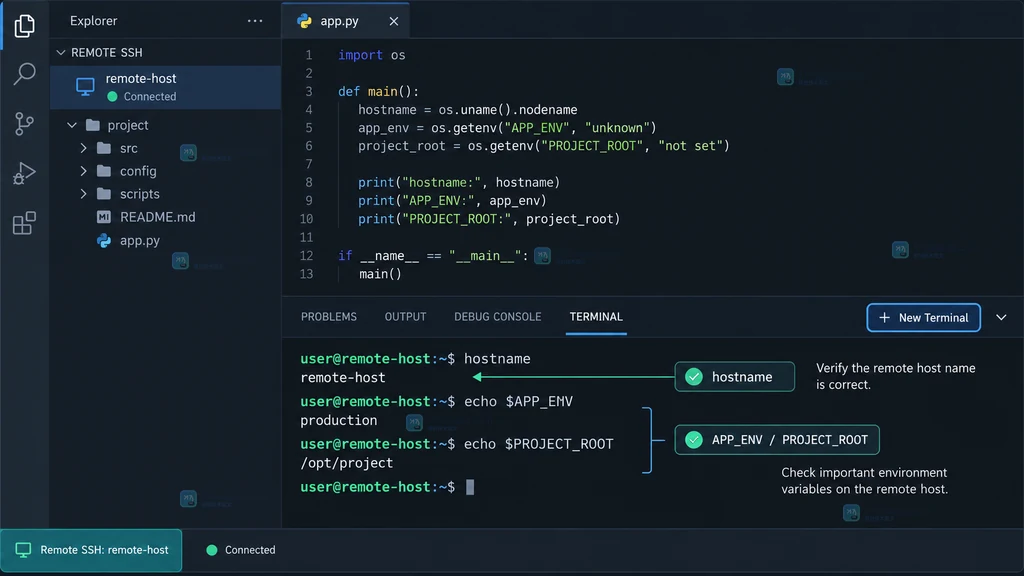The image size is (1024, 576).
Task: Click the APP_ENV / PROJECT_ROOT badge
Action: point(777,440)
